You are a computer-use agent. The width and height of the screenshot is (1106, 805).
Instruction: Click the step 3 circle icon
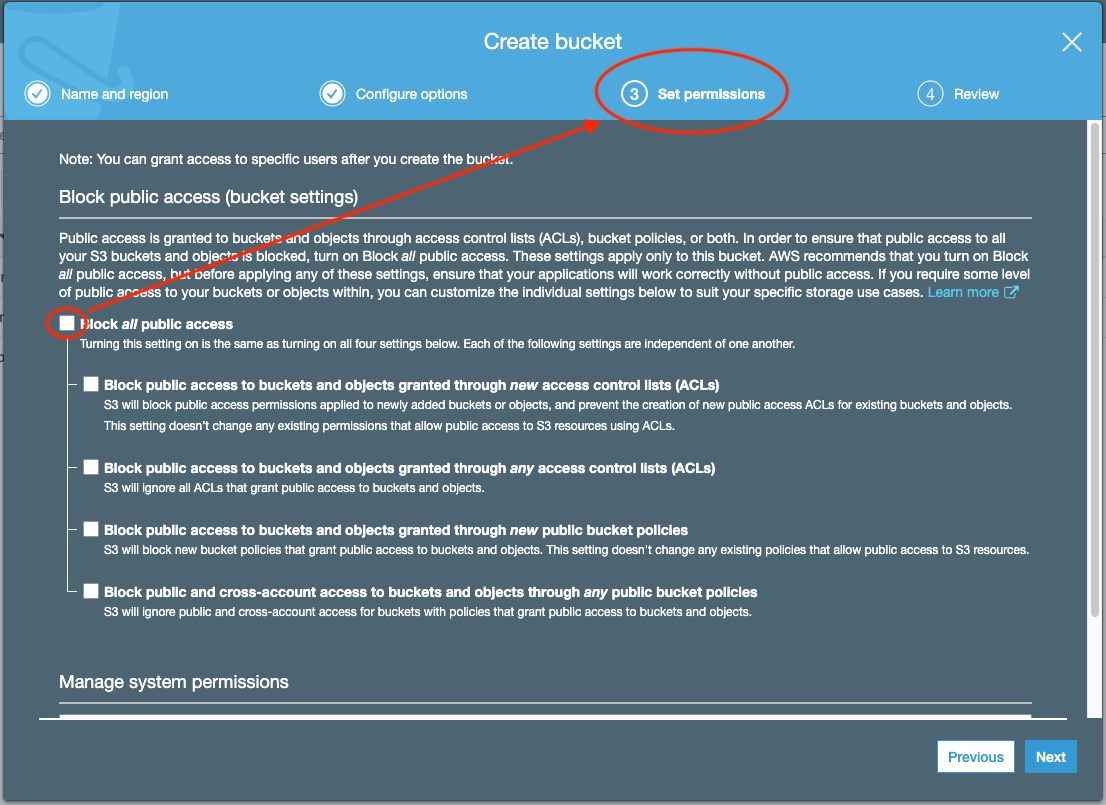pos(634,94)
